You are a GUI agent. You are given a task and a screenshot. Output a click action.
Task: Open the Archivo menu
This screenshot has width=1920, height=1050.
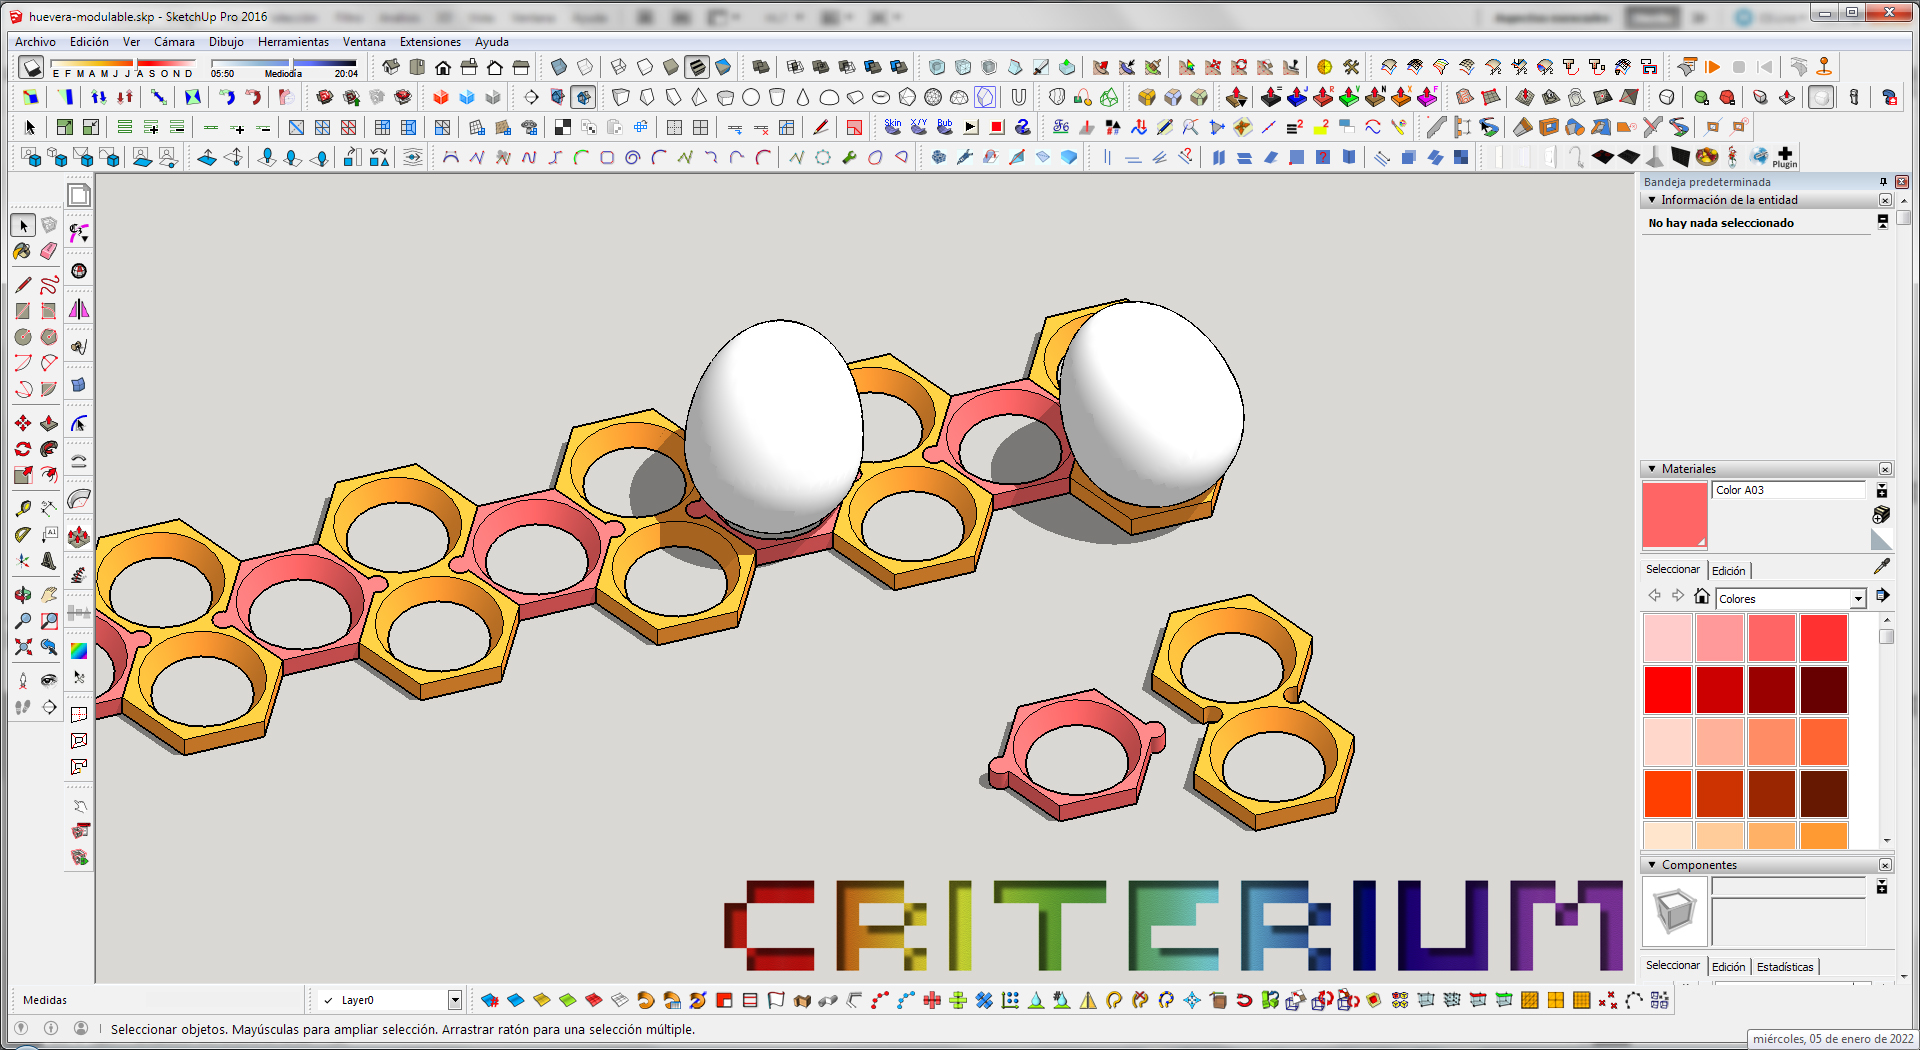35,42
